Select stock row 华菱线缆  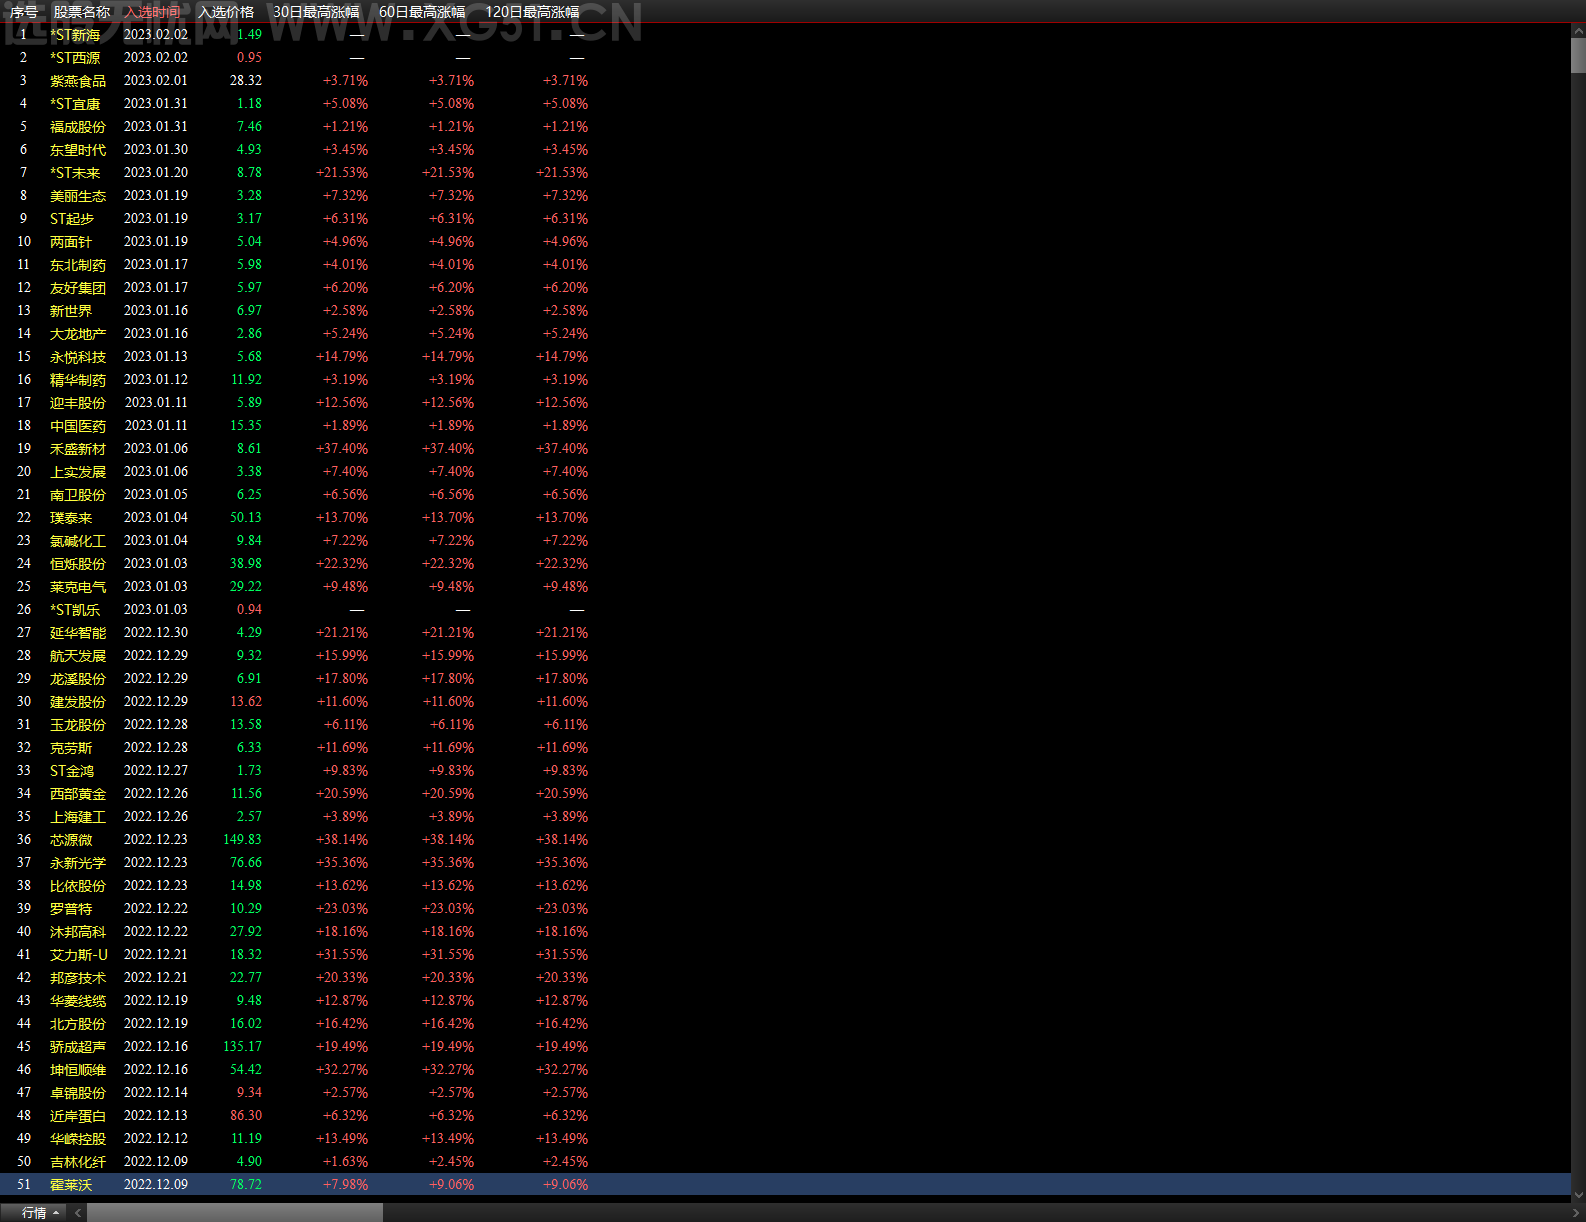pyautogui.click(x=785, y=1000)
